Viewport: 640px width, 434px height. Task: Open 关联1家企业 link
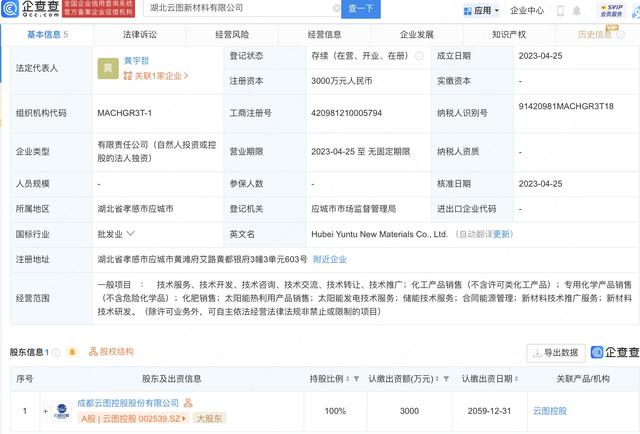click(x=156, y=76)
